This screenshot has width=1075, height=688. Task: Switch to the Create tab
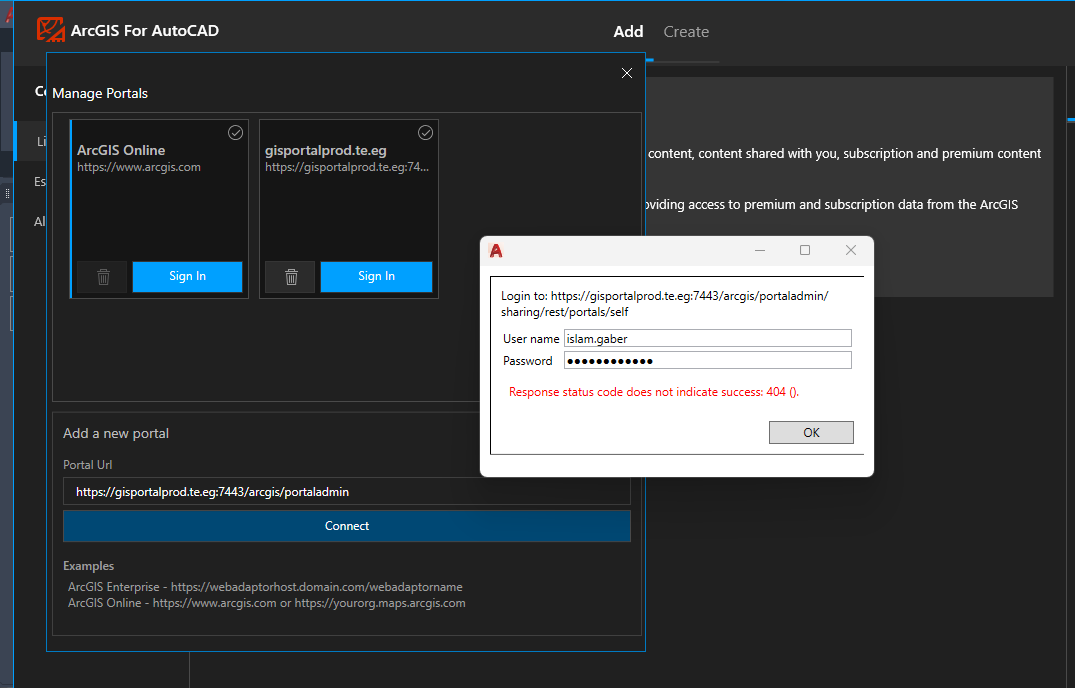point(686,31)
